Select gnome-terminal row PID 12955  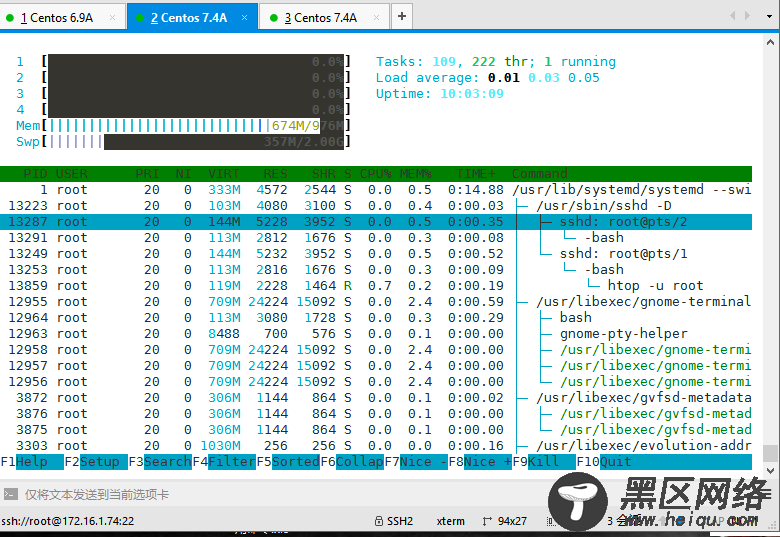(x=376, y=302)
